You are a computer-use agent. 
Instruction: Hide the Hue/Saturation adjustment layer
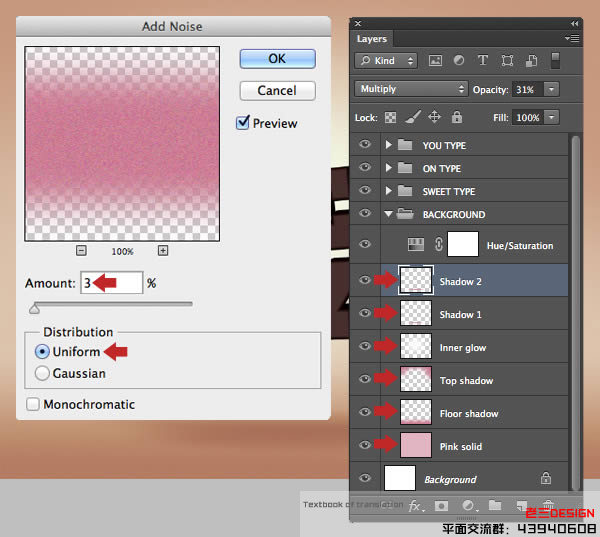click(x=365, y=245)
